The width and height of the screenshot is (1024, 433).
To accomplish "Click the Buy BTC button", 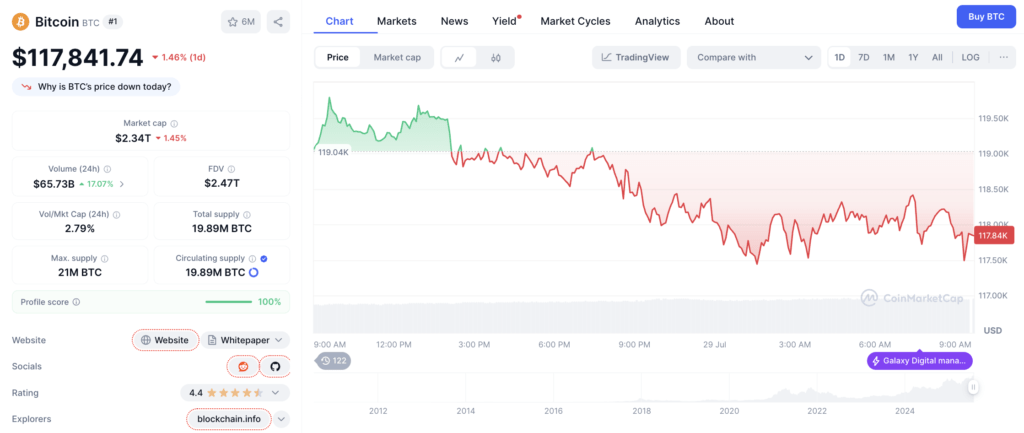I will click(986, 16).
